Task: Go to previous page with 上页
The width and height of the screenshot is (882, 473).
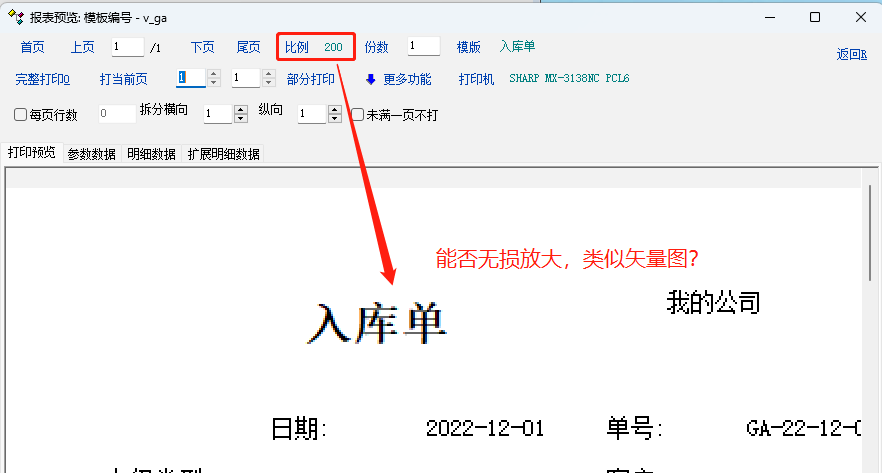Action: coord(82,47)
